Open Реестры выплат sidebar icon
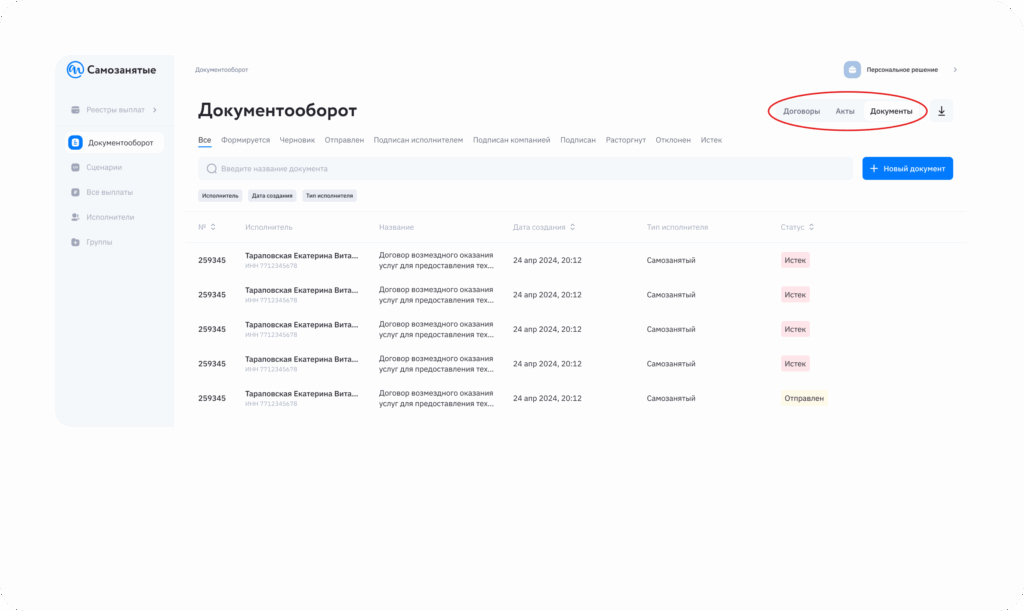Screen dimensions: 1024x611 click(x=75, y=109)
